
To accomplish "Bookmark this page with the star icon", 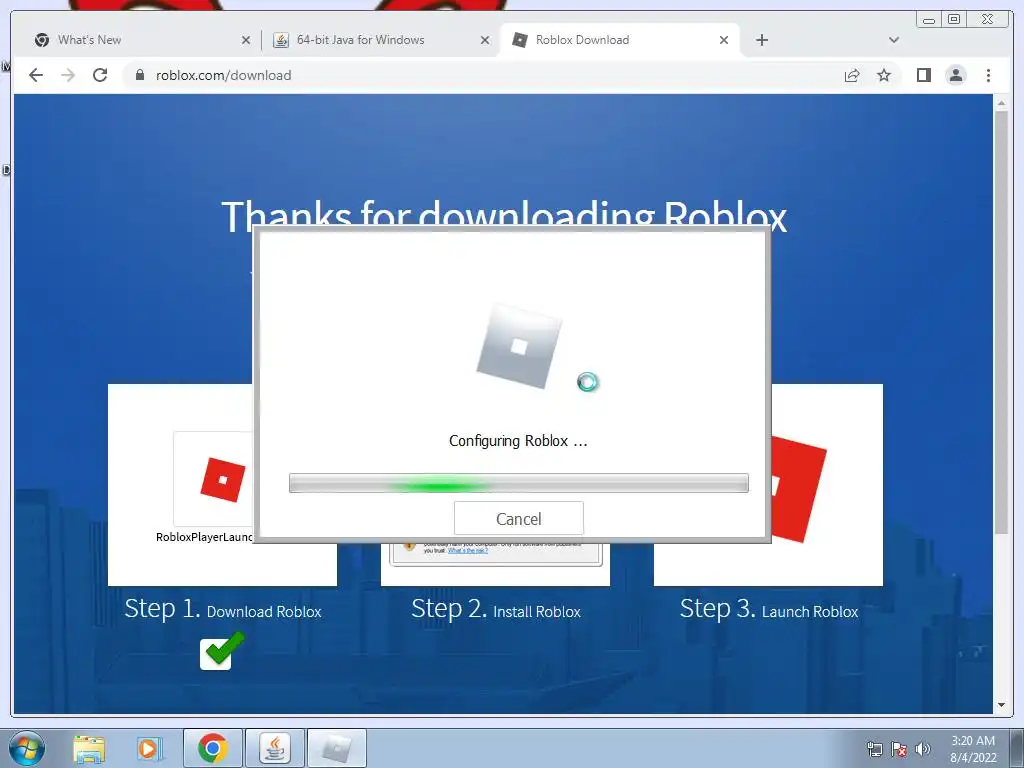I will pos(884,75).
